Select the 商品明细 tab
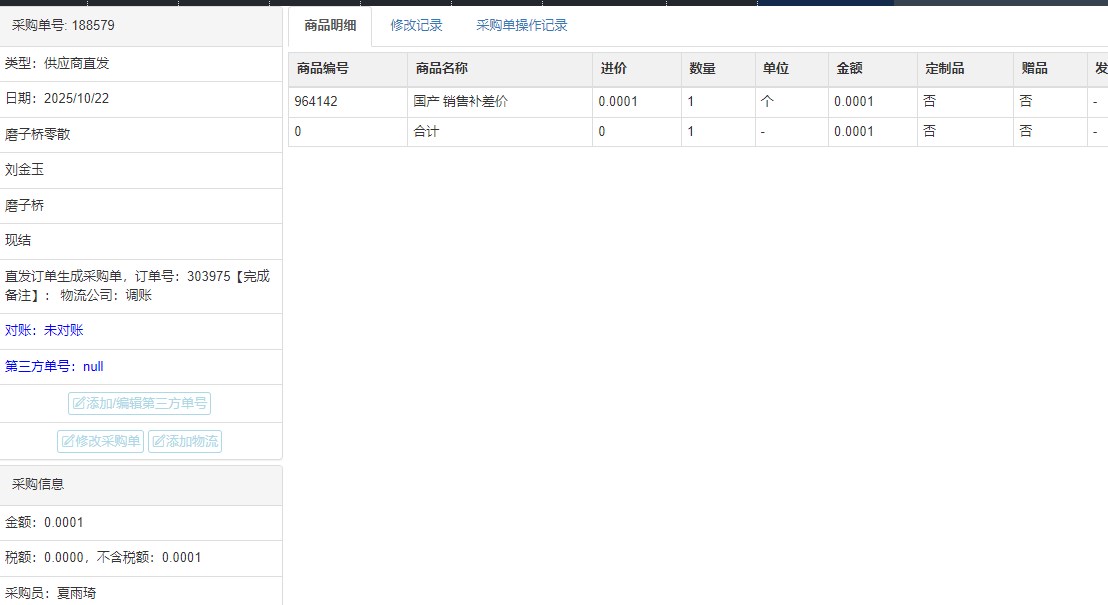This screenshot has width=1108, height=605. 330,26
